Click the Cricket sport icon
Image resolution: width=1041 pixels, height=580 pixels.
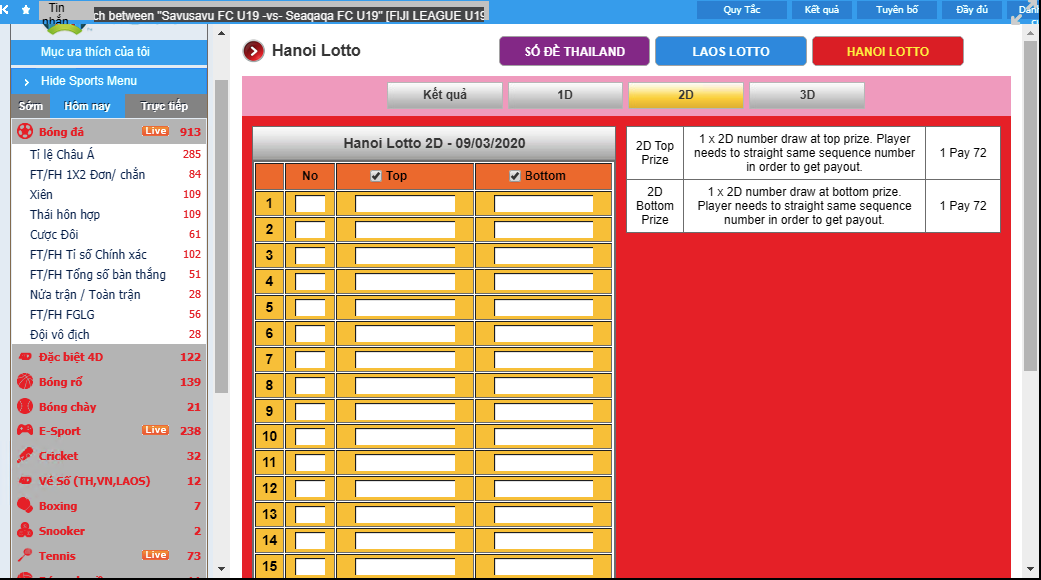click(x=25, y=456)
